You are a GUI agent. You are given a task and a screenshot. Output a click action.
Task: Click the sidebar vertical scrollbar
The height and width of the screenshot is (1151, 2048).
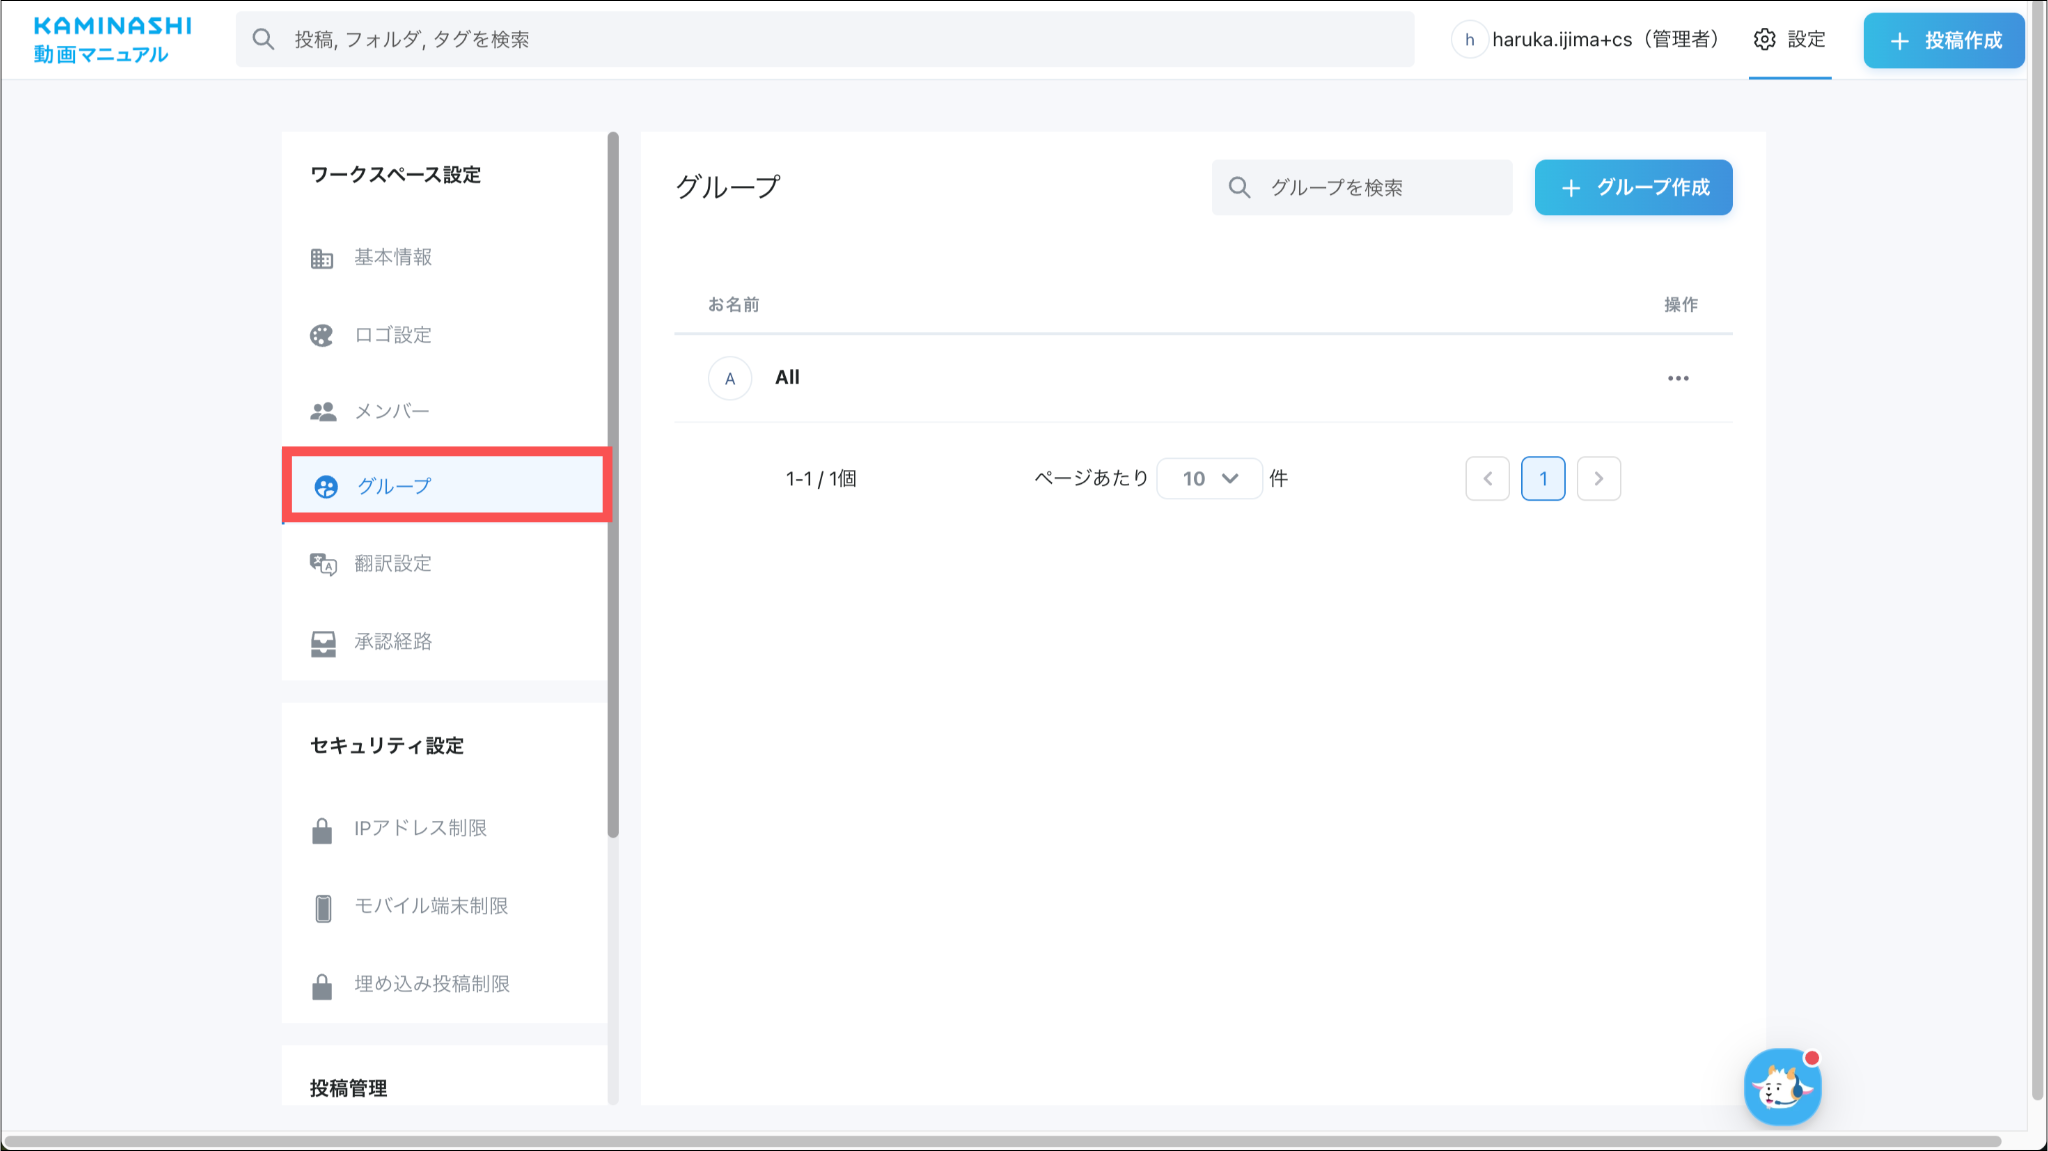pyautogui.click(x=613, y=484)
